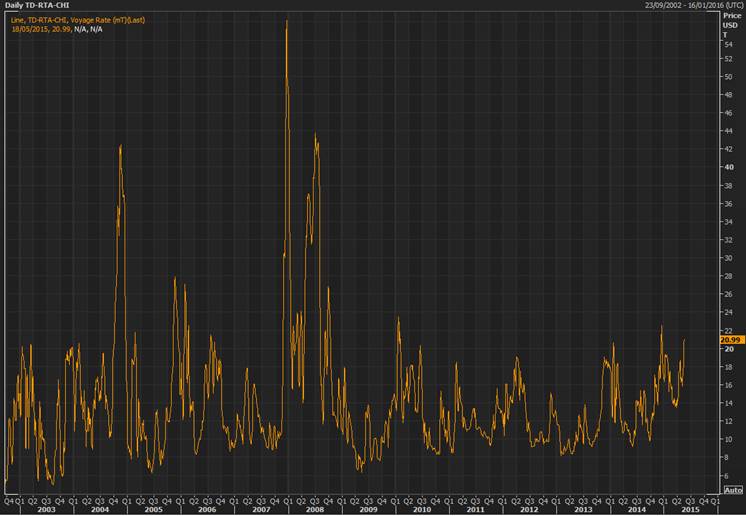Viewport: 746px width, 516px height.
Task: Pick the 2007 year label
Action: tap(260, 510)
